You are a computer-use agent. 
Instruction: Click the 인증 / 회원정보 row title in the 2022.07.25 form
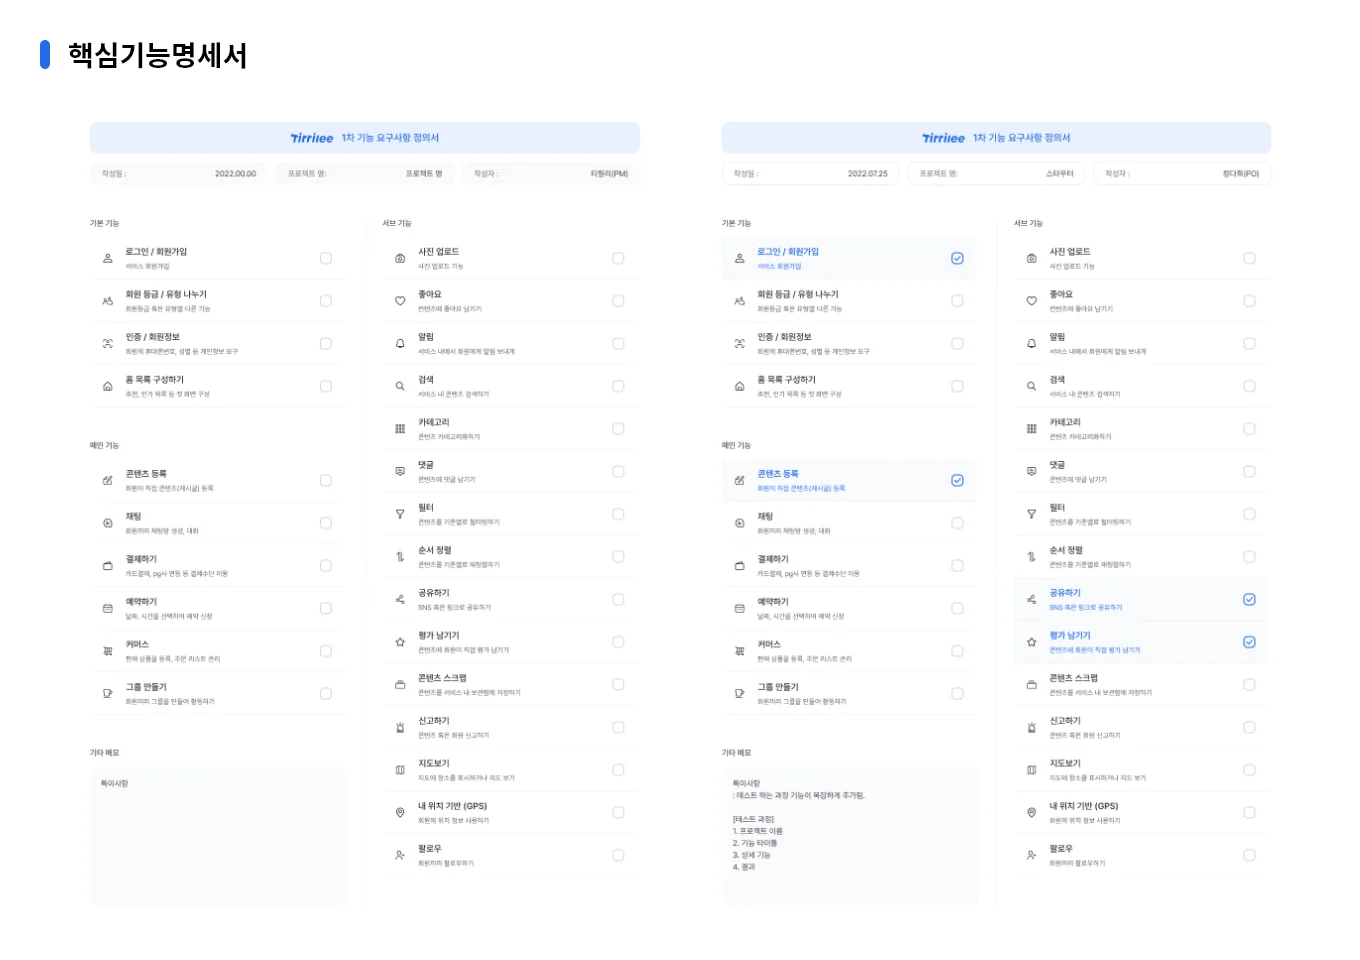[x=785, y=337]
